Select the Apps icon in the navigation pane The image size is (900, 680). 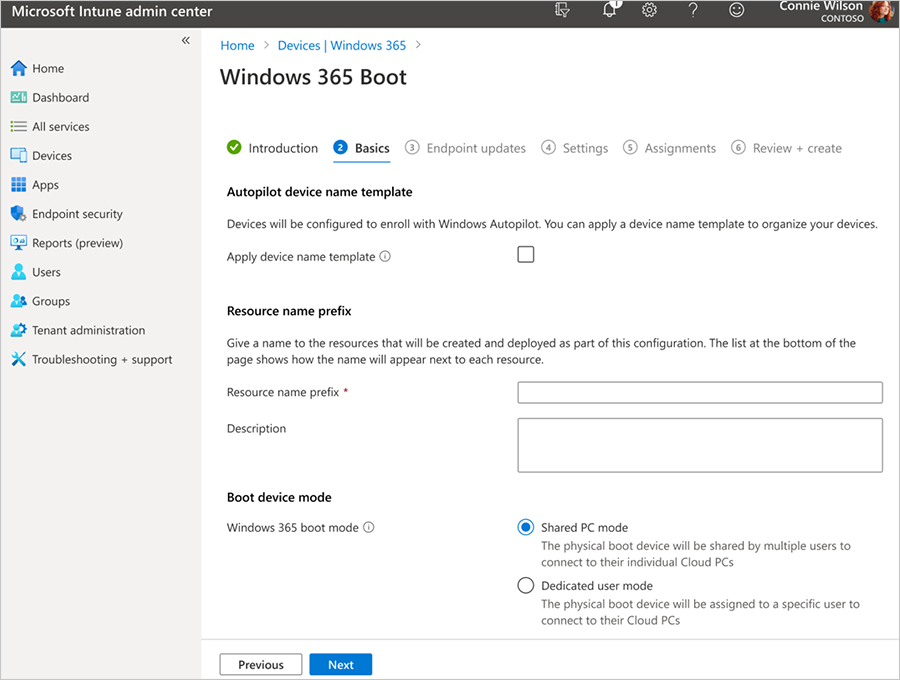tap(48, 184)
